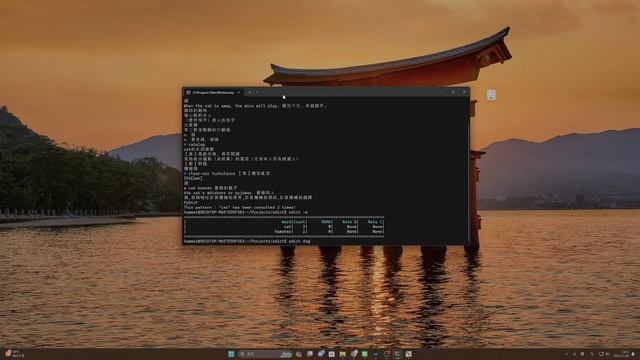The height and width of the screenshot is (360, 640).
Task: Click the 'When the cat is away' line
Action: pos(256,106)
